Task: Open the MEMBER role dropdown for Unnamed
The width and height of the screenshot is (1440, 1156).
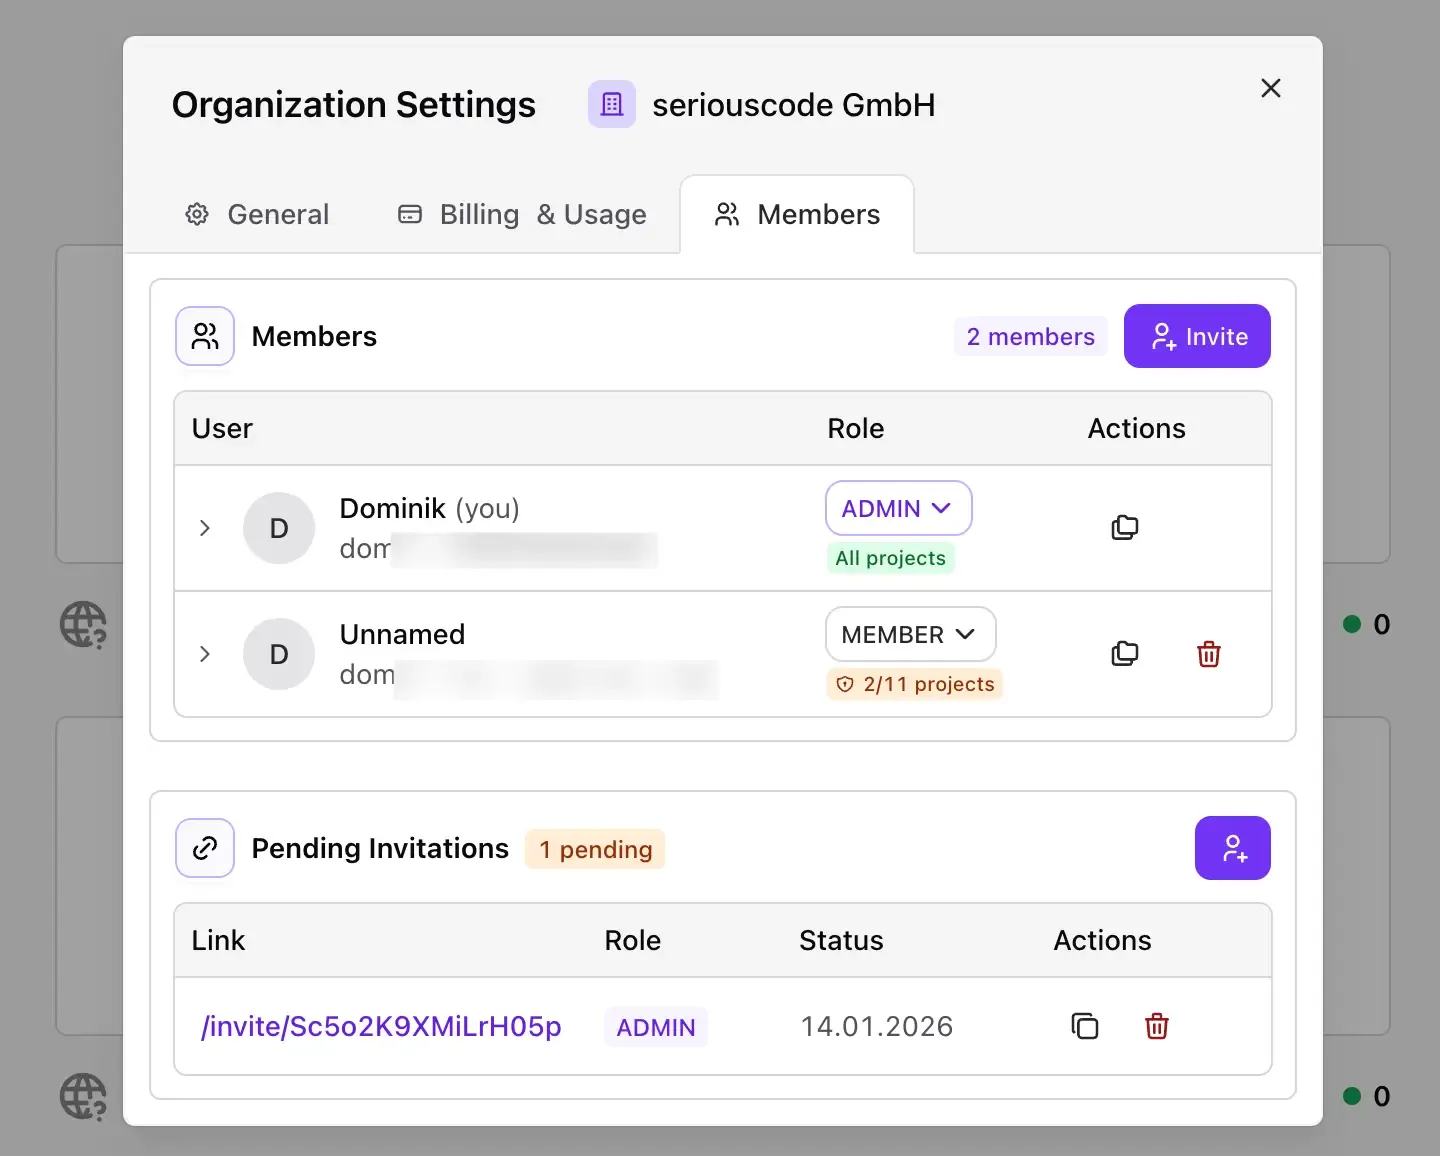Action: (x=909, y=634)
